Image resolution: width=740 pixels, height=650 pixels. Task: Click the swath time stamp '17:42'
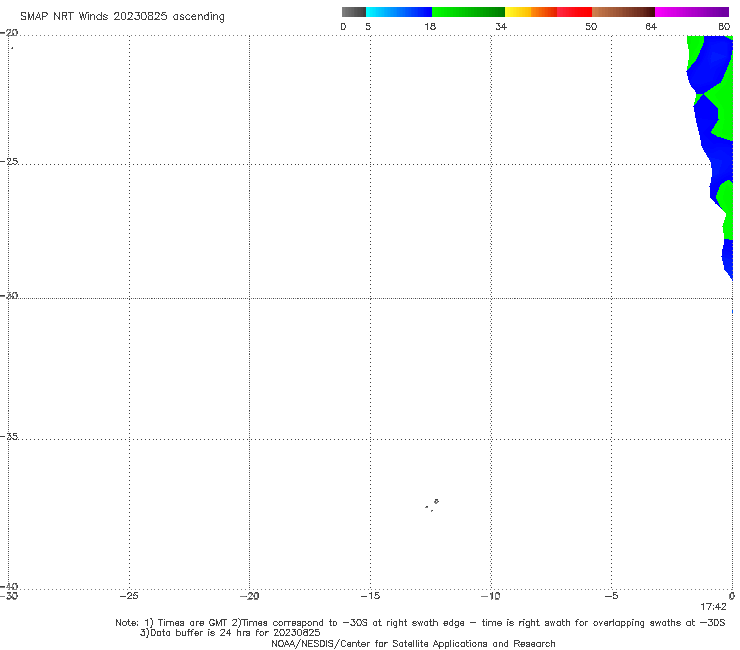(x=713, y=607)
